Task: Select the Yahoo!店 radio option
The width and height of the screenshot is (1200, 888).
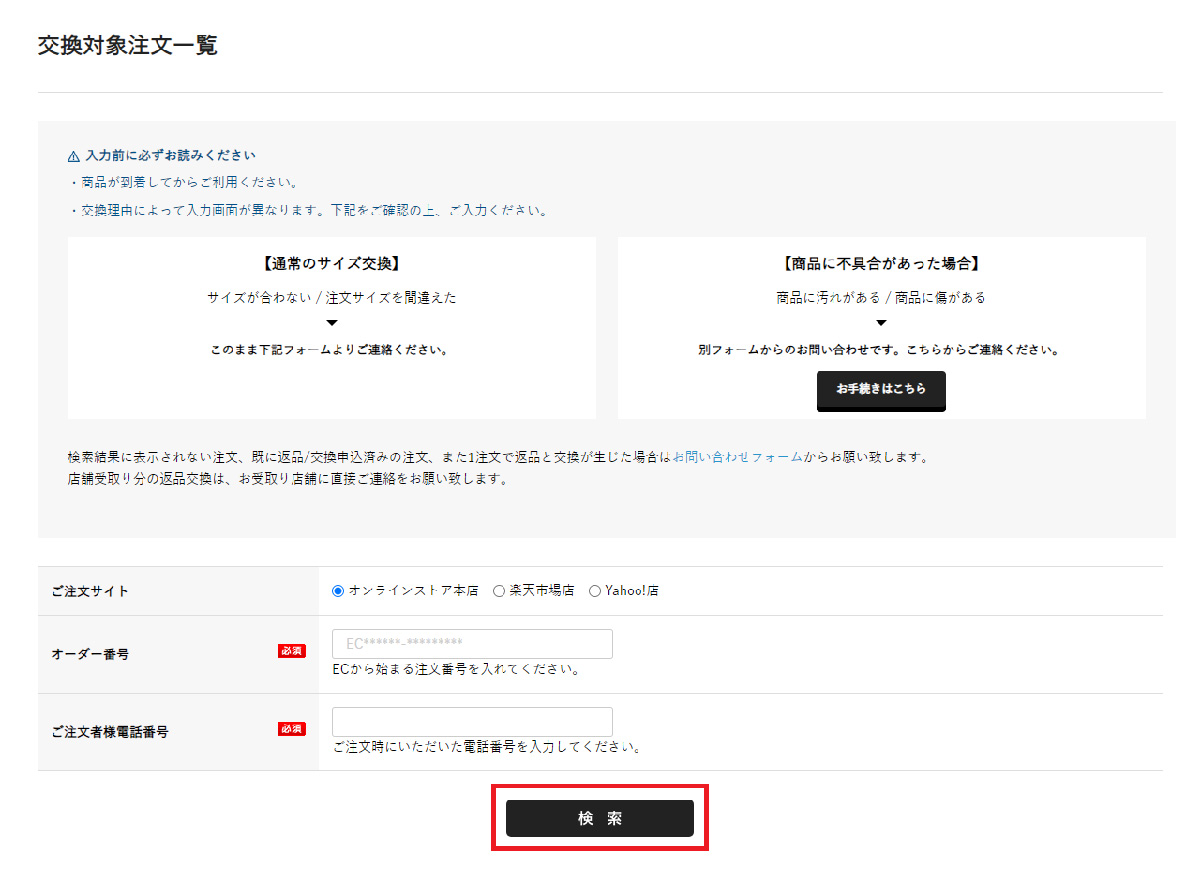Action: coord(595,591)
